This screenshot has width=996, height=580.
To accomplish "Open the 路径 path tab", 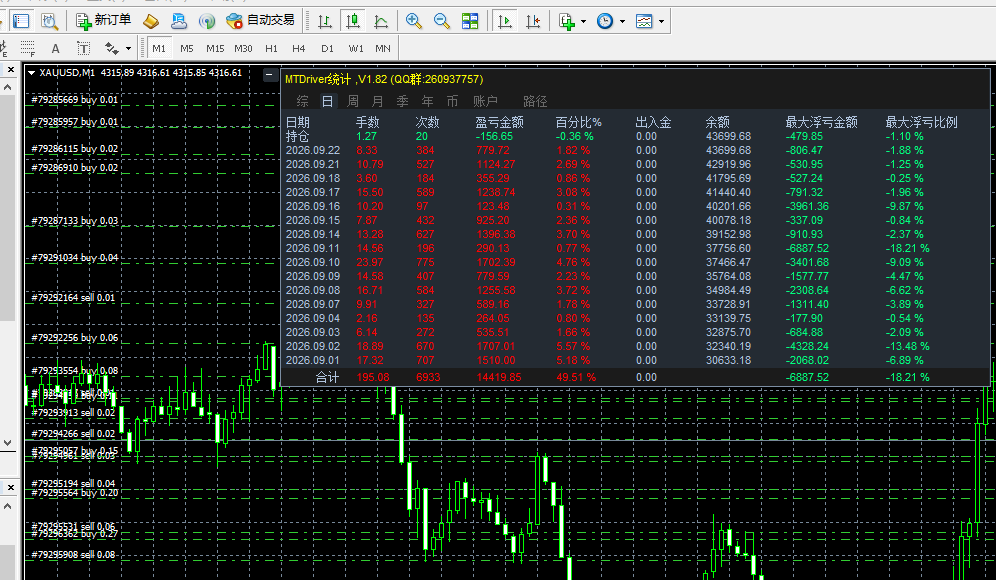I will pos(535,101).
